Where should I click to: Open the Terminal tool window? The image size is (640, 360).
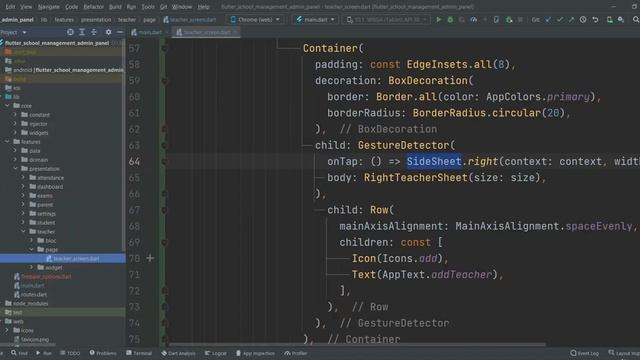pos(139,353)
